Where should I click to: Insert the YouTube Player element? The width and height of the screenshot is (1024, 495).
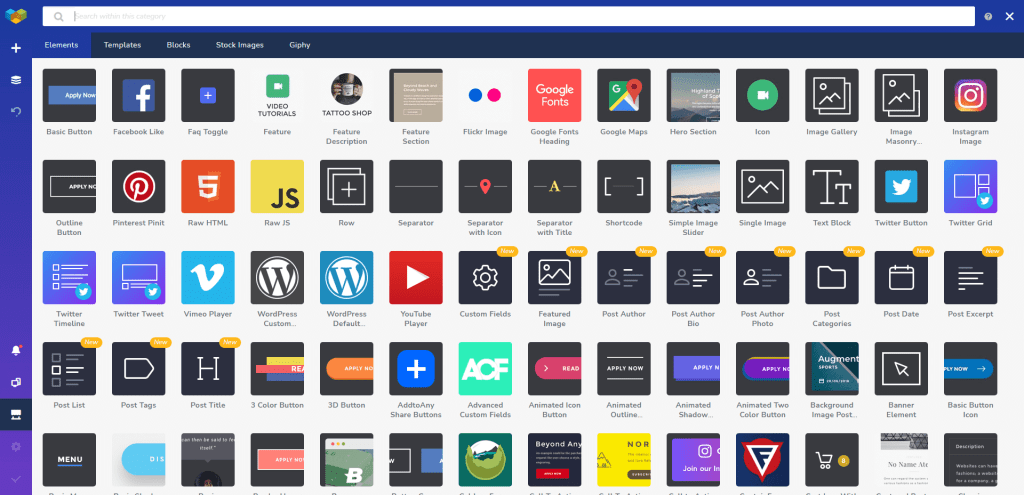pos(416,278)
